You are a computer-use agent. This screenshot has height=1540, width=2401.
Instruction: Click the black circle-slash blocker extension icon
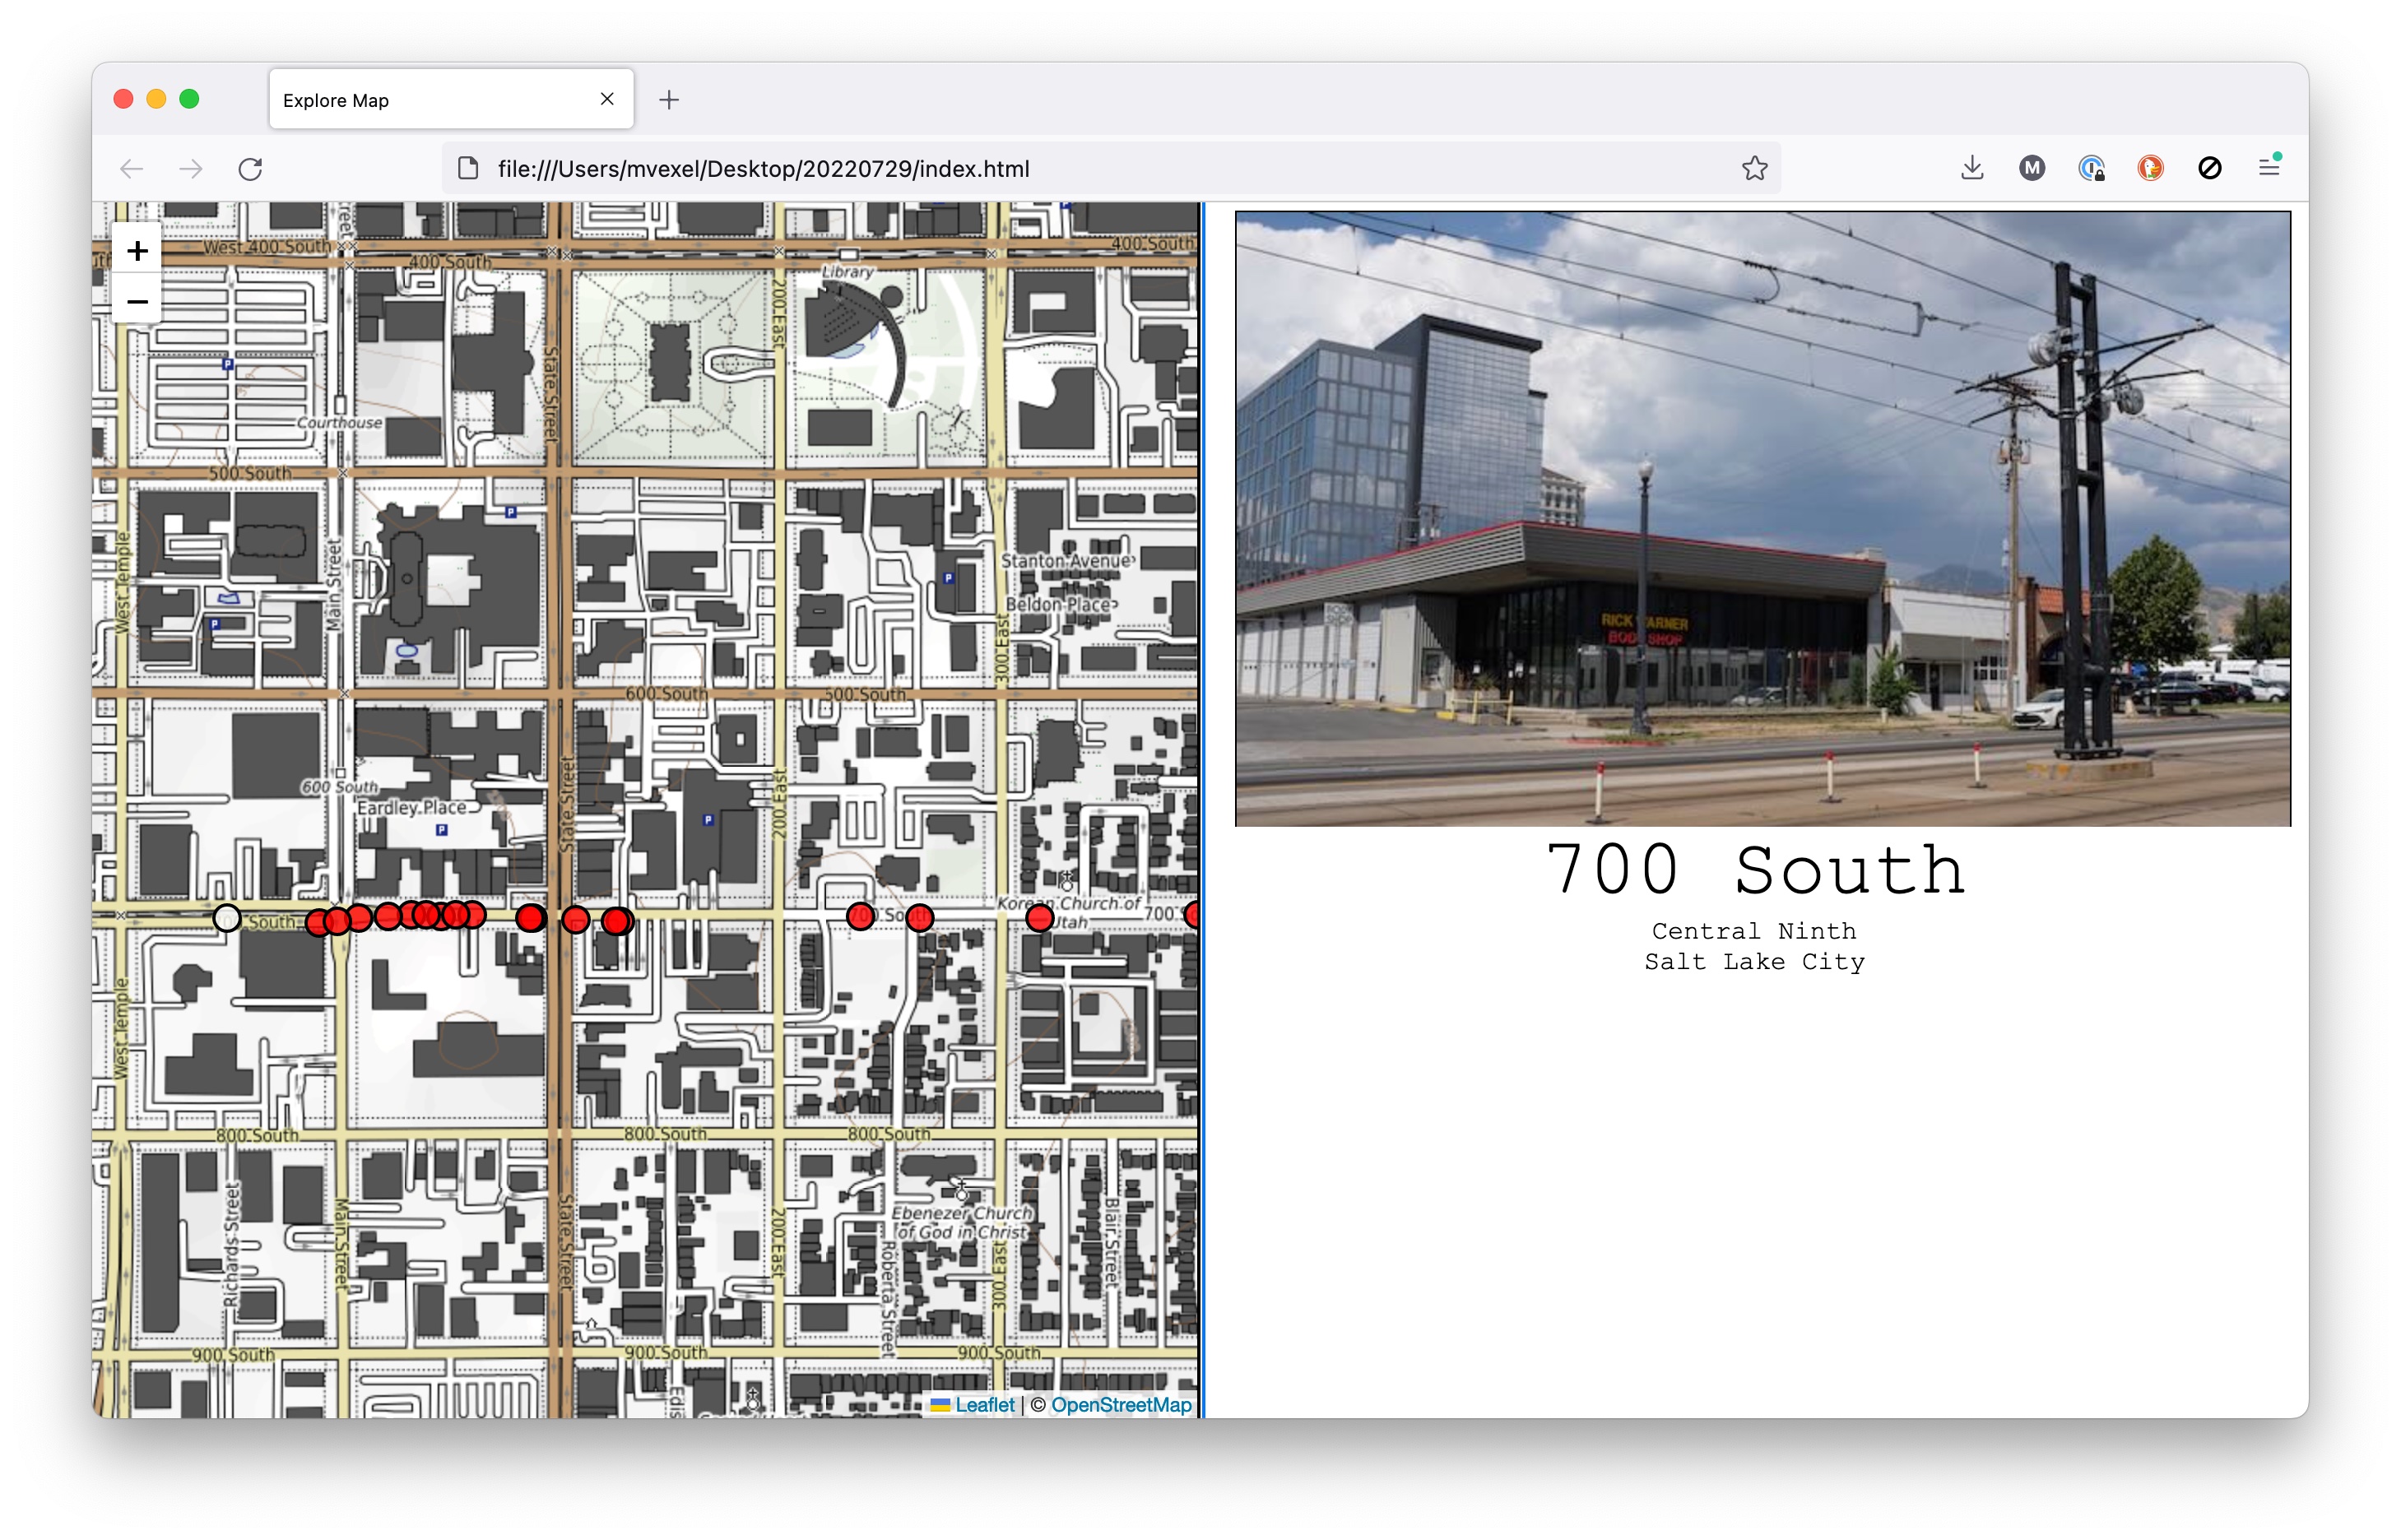coord(2209,168)
